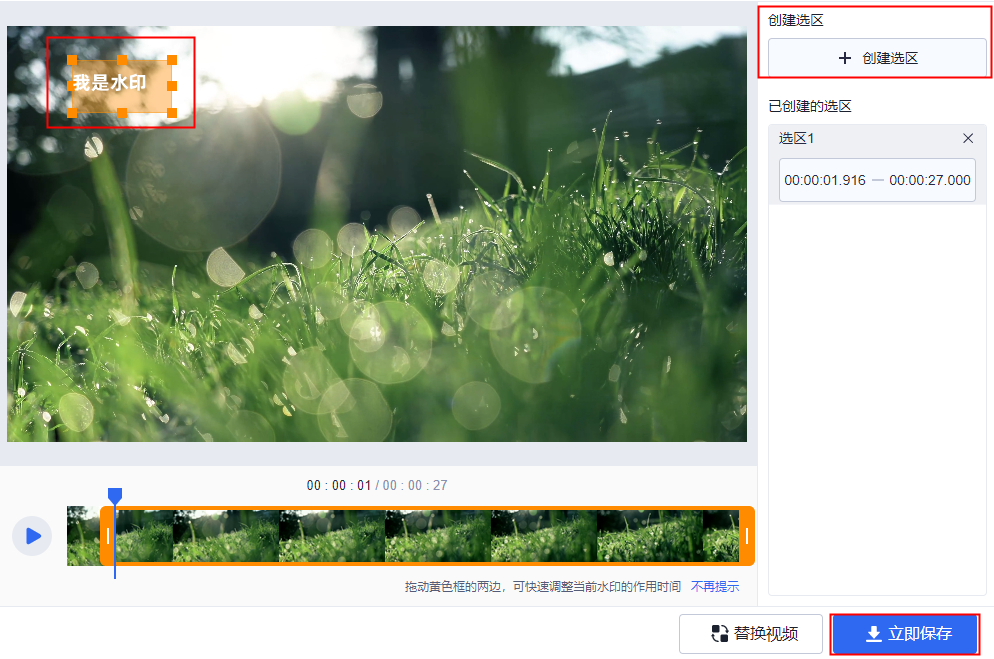Click the top-right handle of the watermark selection
Screen dimensions: 994x659
click(x=172, y=60)
